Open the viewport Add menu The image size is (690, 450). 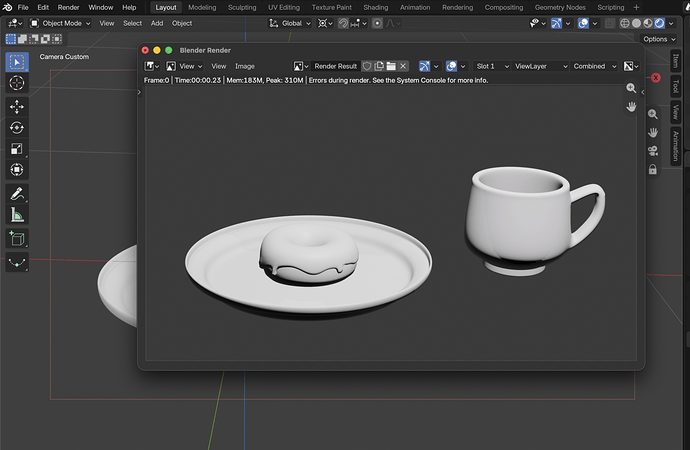pyautogui.click(x=157, y=23)
